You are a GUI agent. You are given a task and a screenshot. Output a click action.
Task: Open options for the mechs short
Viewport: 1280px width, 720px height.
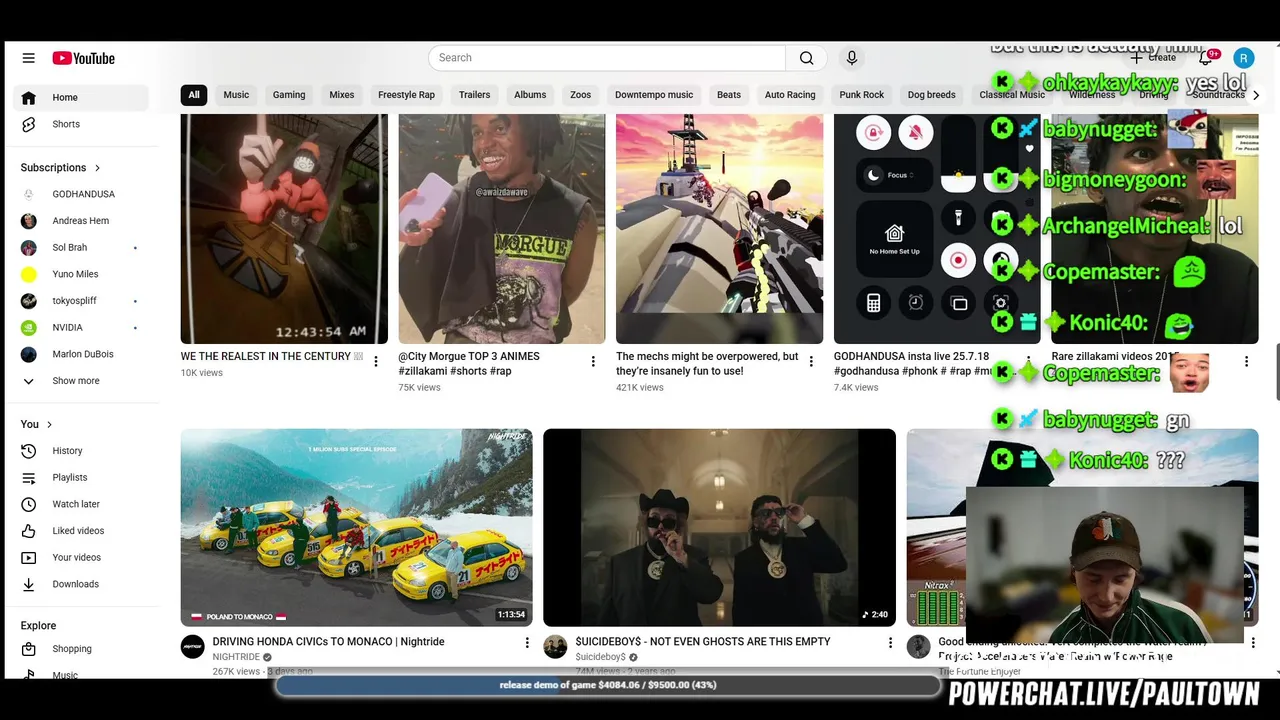click(x=811, y=361)
